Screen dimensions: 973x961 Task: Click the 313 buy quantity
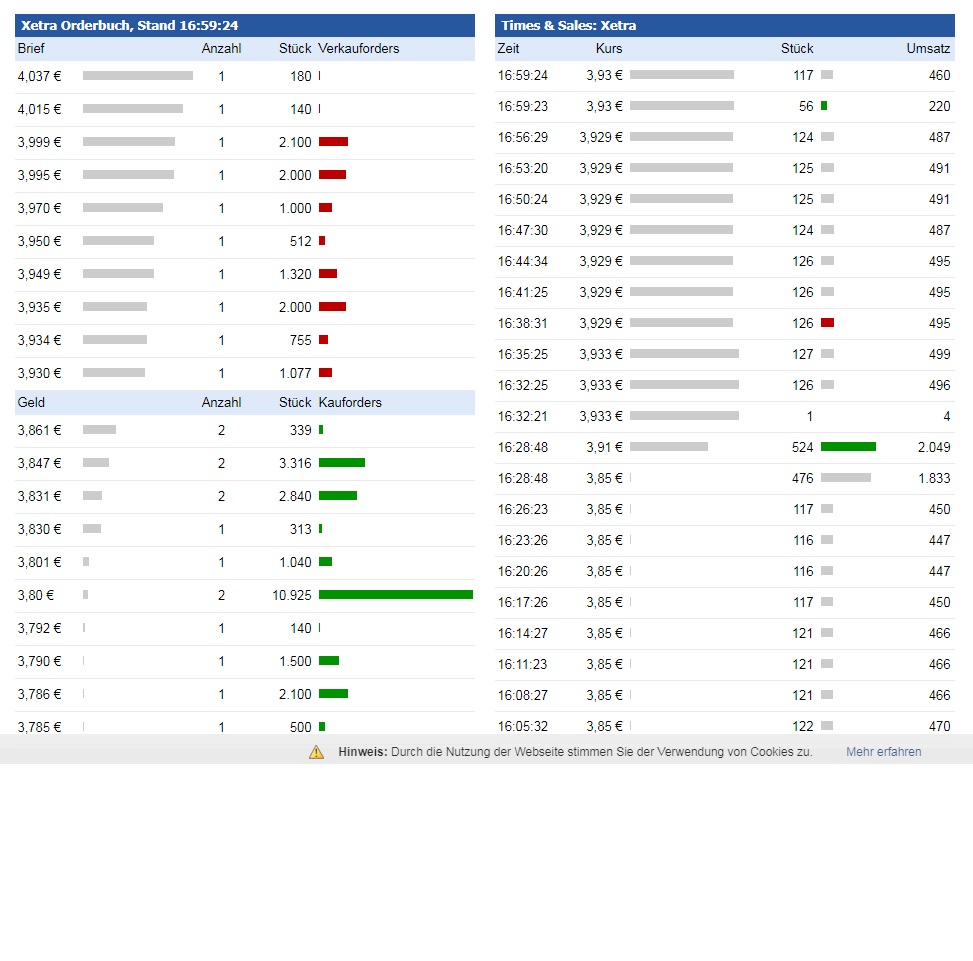[300, 529]
